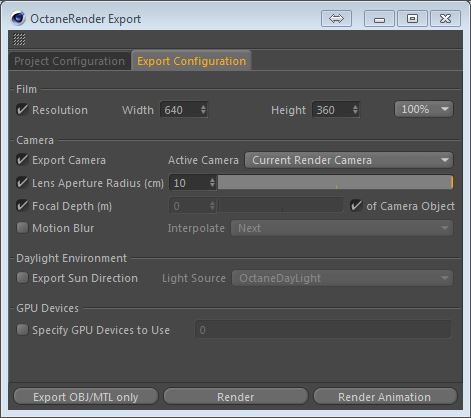Click the Camera section heading
This screenshot has height=418, width=471.
coord(35,140)
